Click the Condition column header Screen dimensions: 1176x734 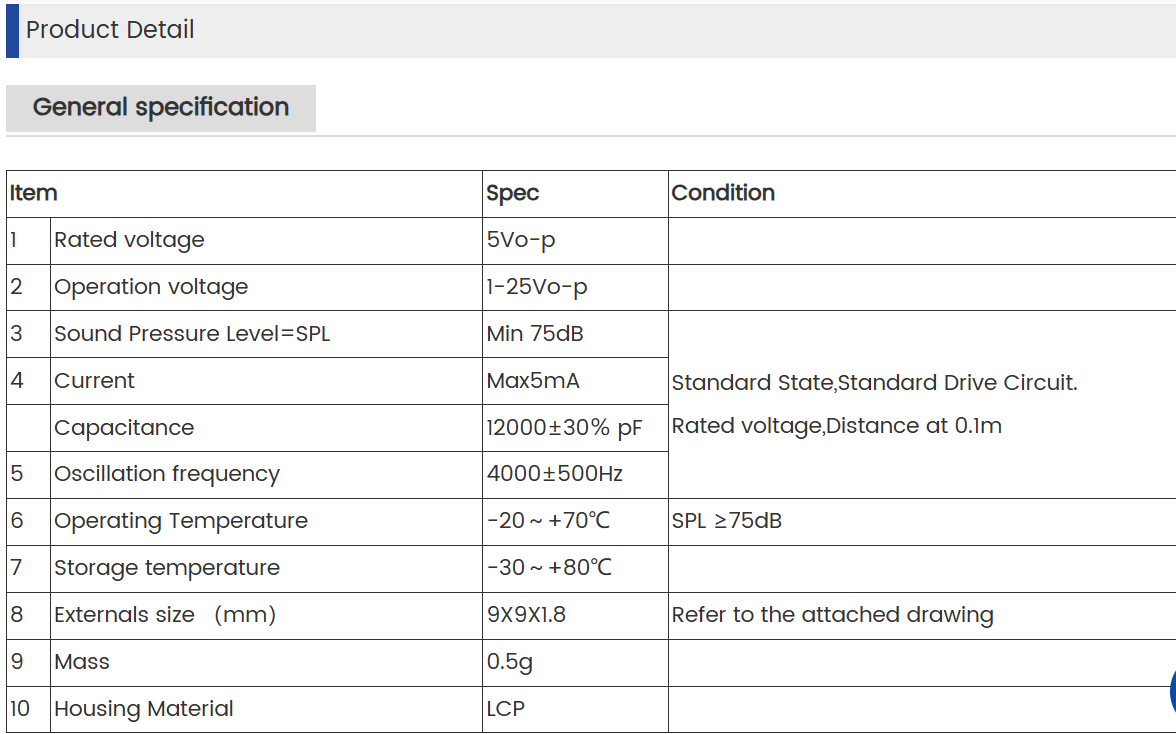tap(723, 193)
